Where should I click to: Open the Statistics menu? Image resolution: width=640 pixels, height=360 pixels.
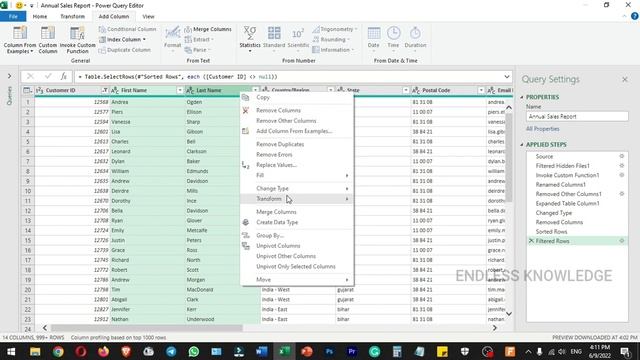coord(250,39)
